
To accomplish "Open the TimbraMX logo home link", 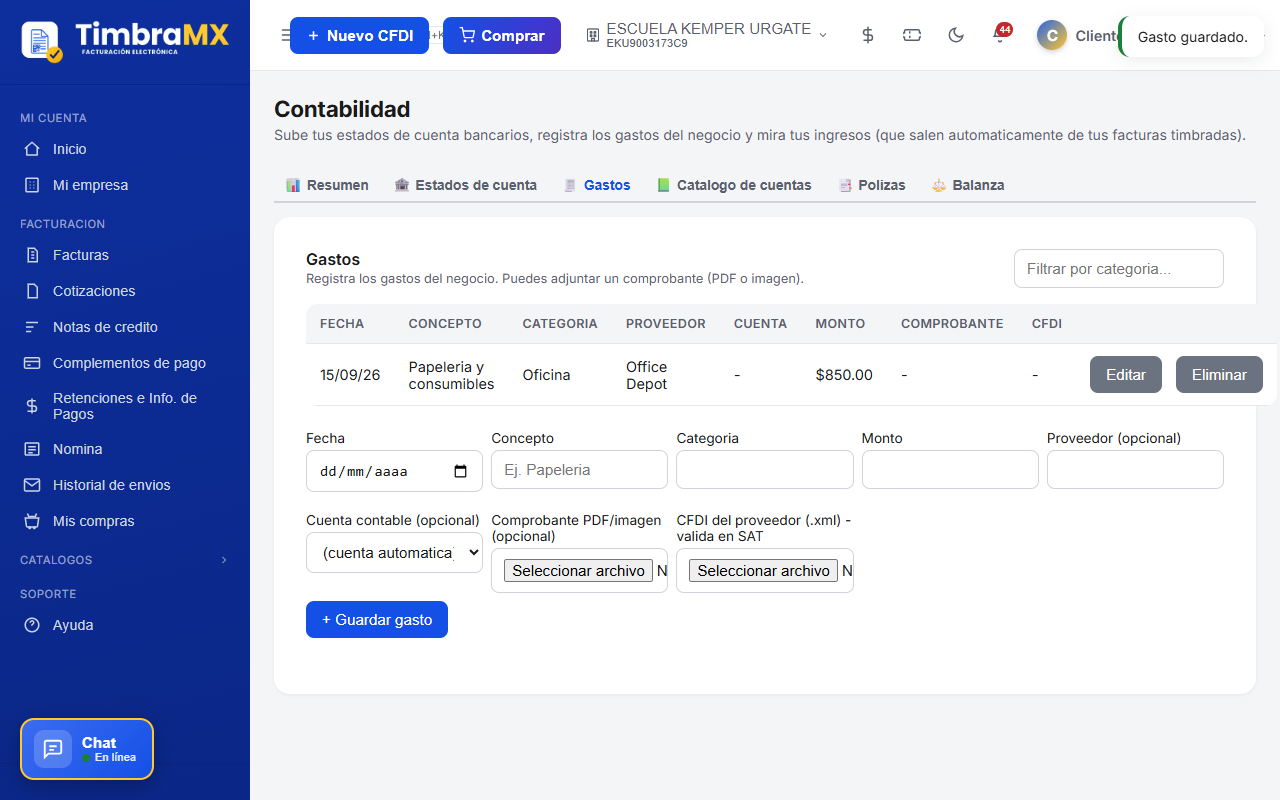I will coord(125,40).
